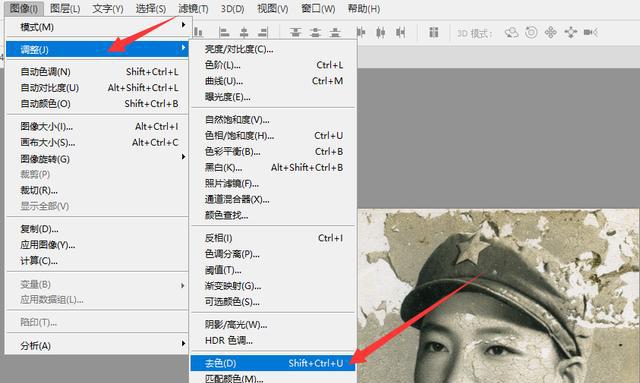Choose 应用图像(Y)... menu item
This screenshot has width=640, height=383.
click(97, 245)
